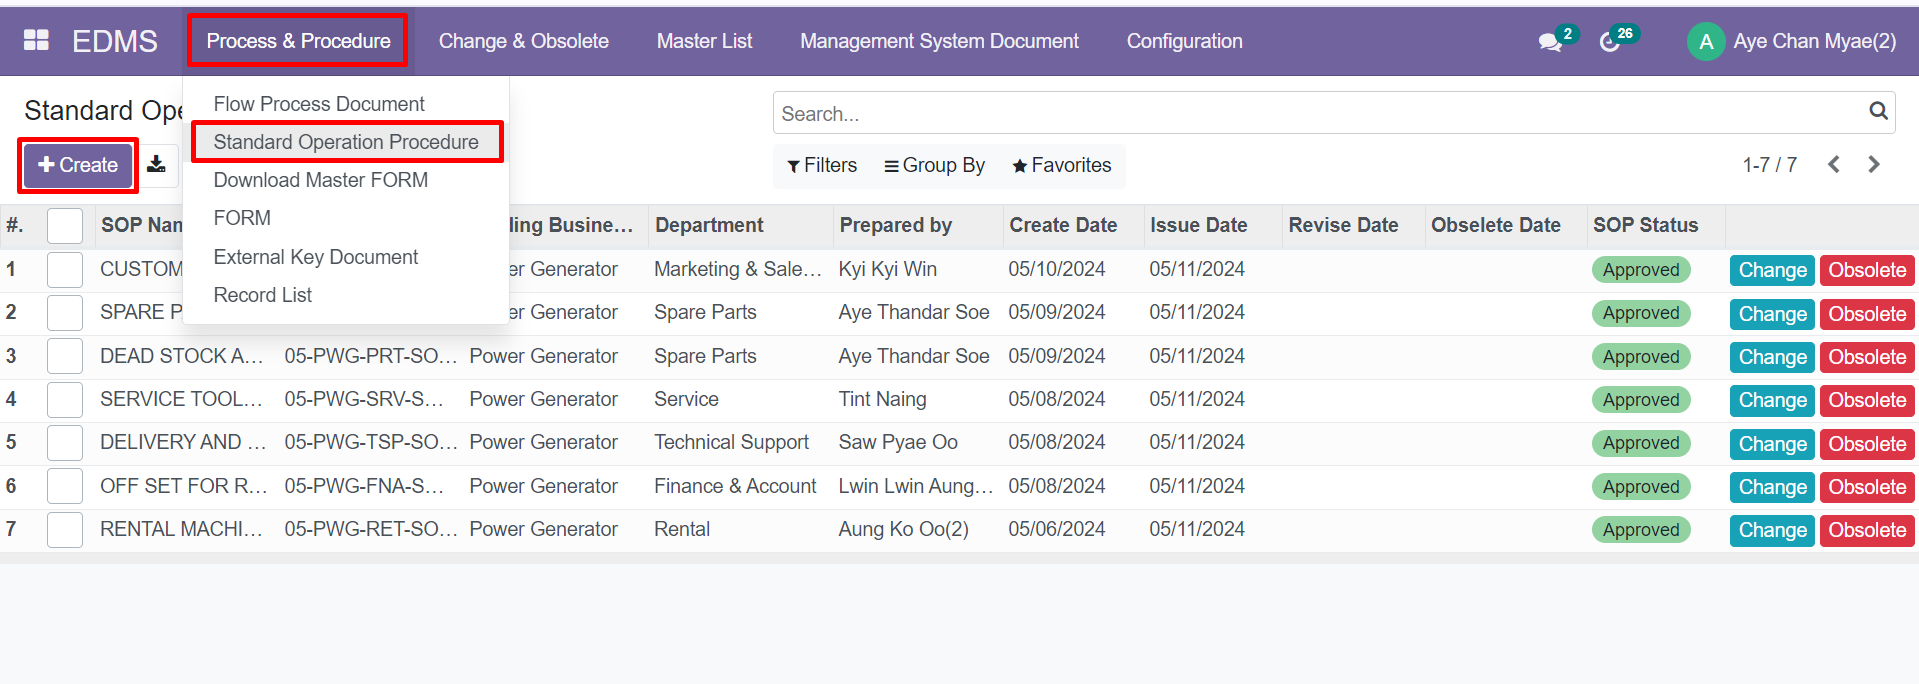Click Change for the DELIVERY AND row
Screen dimensions: 1919x684
1772,444
